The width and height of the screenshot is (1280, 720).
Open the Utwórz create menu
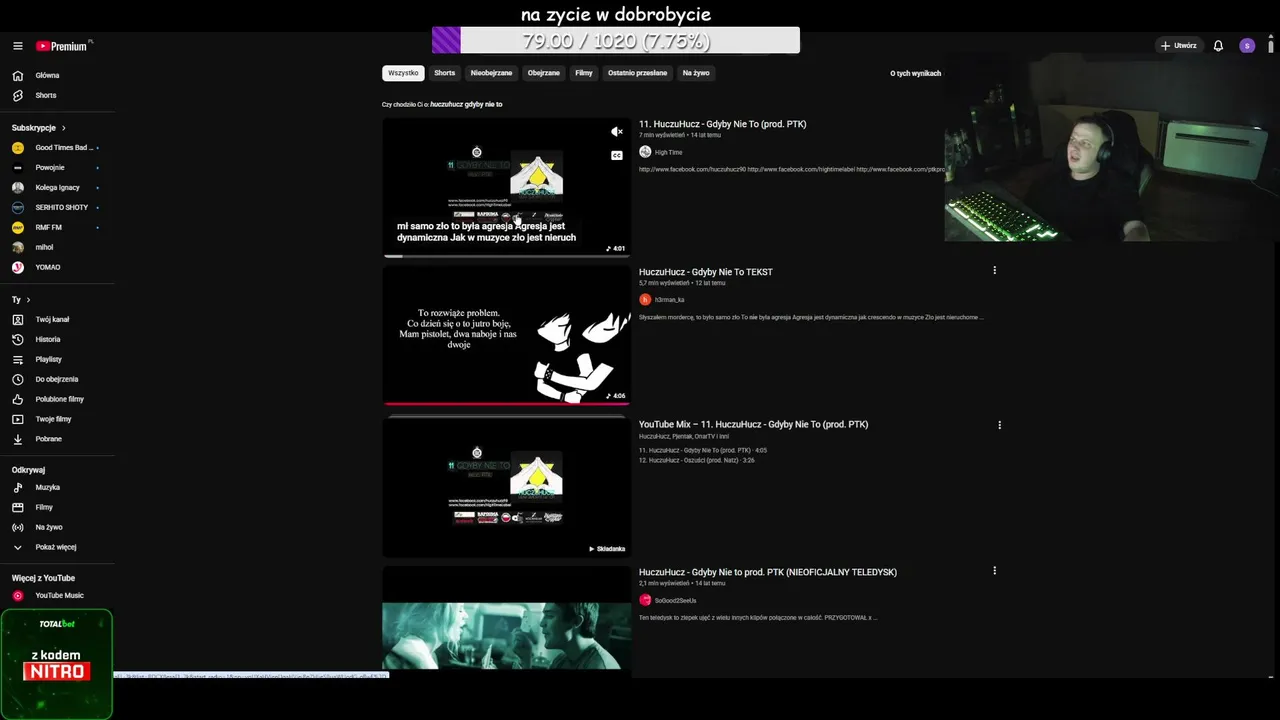point(1178,46)
